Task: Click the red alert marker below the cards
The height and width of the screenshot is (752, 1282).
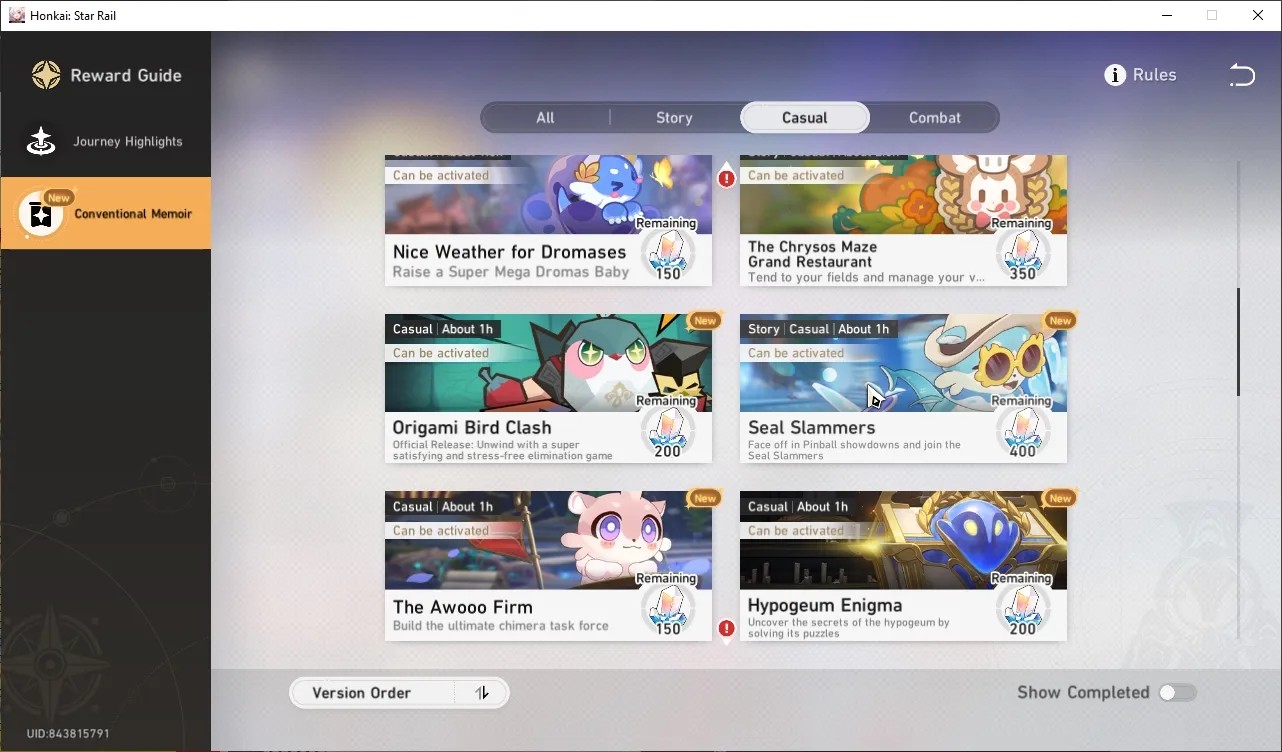Action: pos(726,629)
